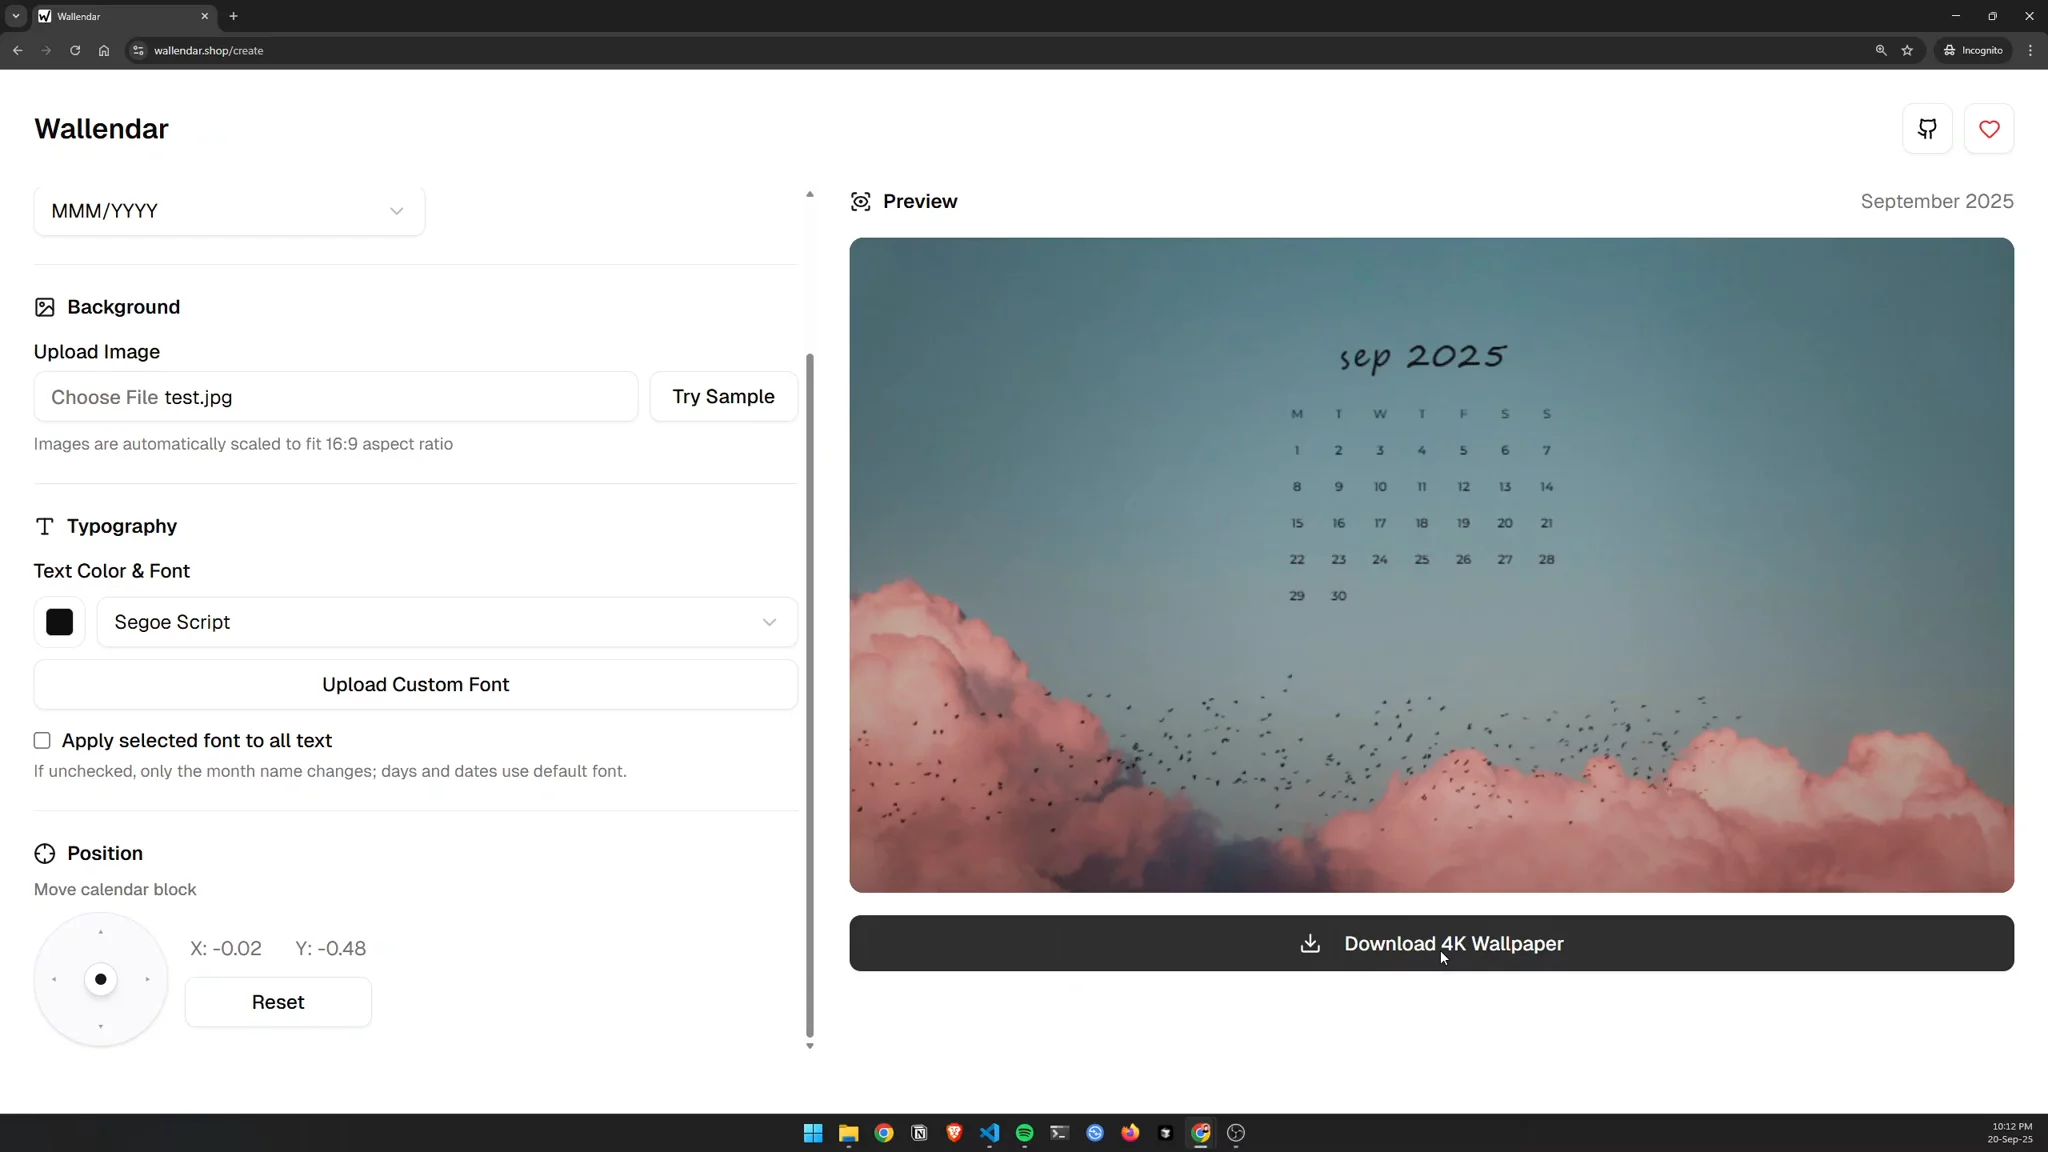
Task: Open the GitHub repository icon button
Action: coord(1927,129)
